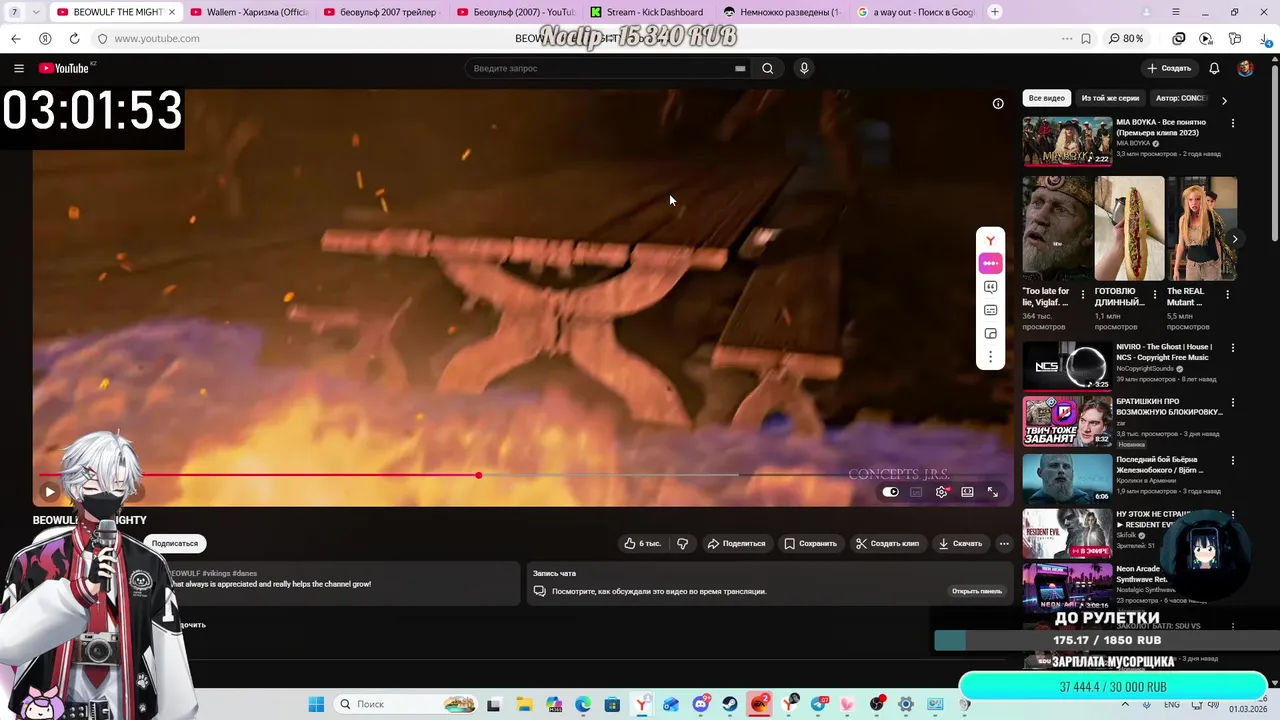Like the video (6 тыс.)
The height and width of the screenshot is (720, 1280).
642,543
